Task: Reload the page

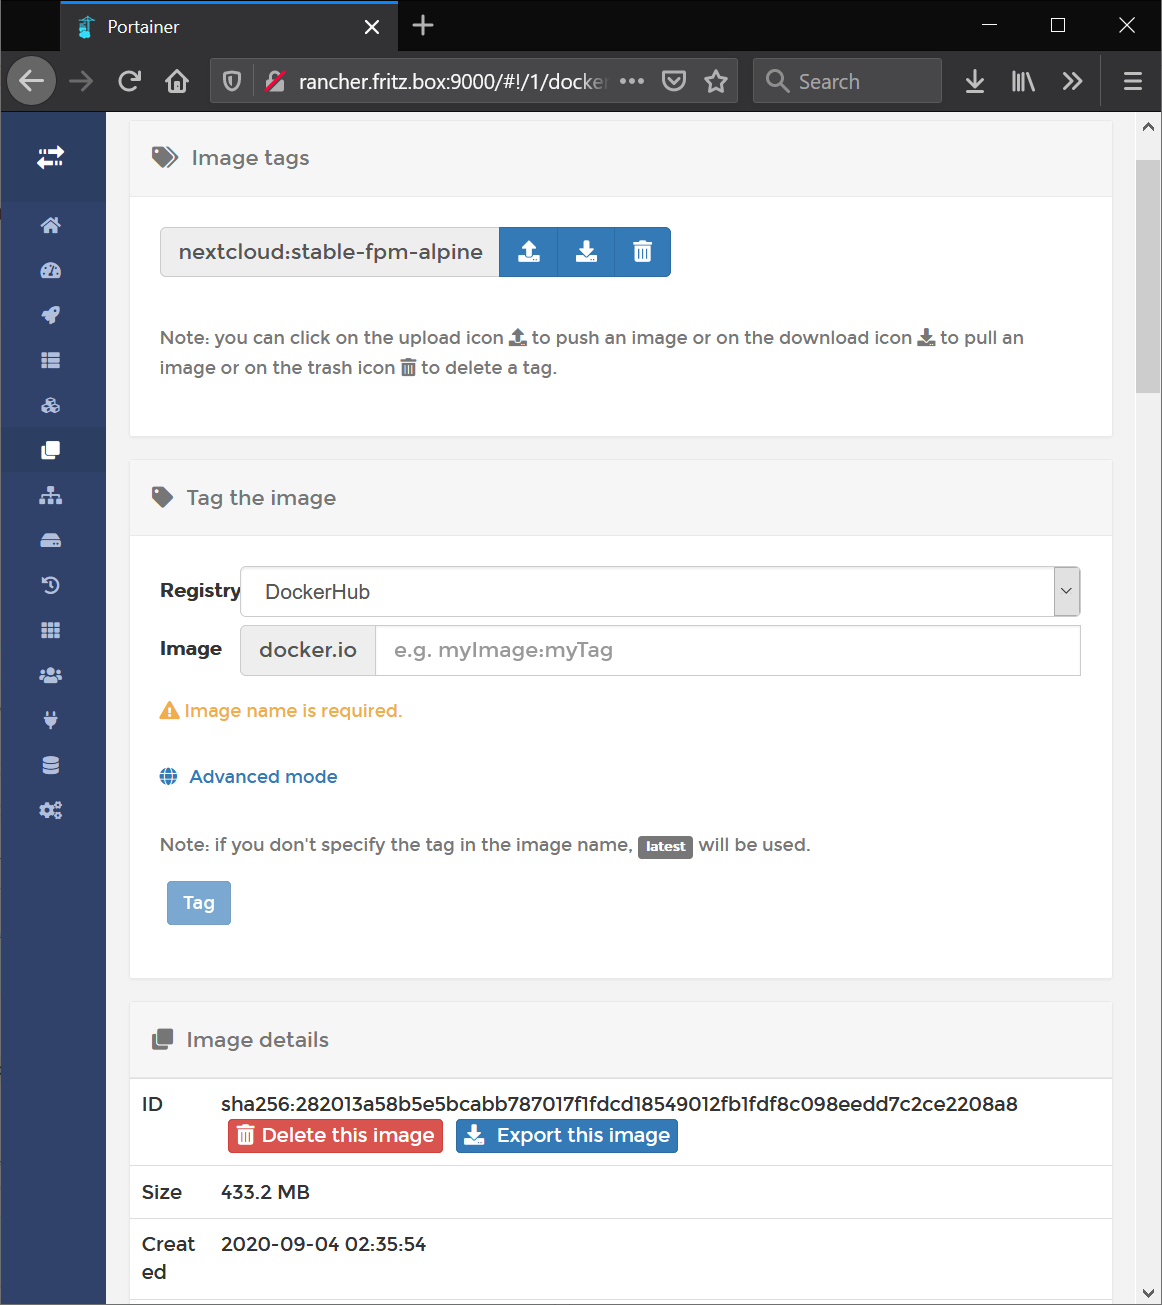Action: pos(129,81)
